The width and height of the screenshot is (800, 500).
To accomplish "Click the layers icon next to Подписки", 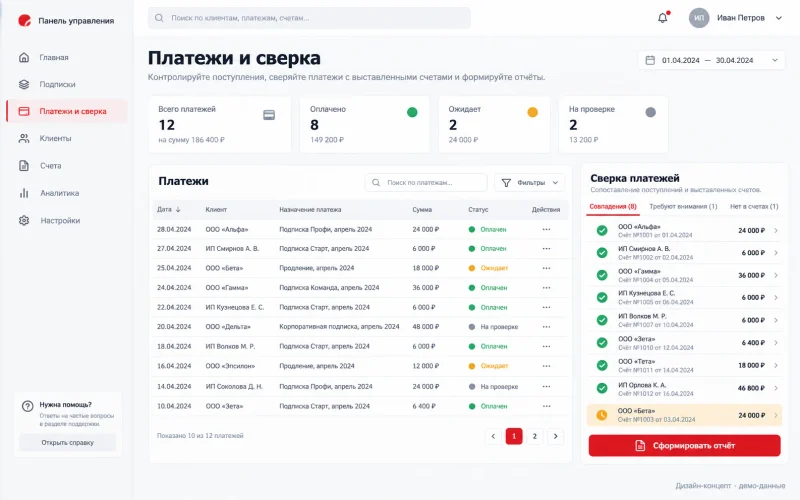I will point(24,84).
